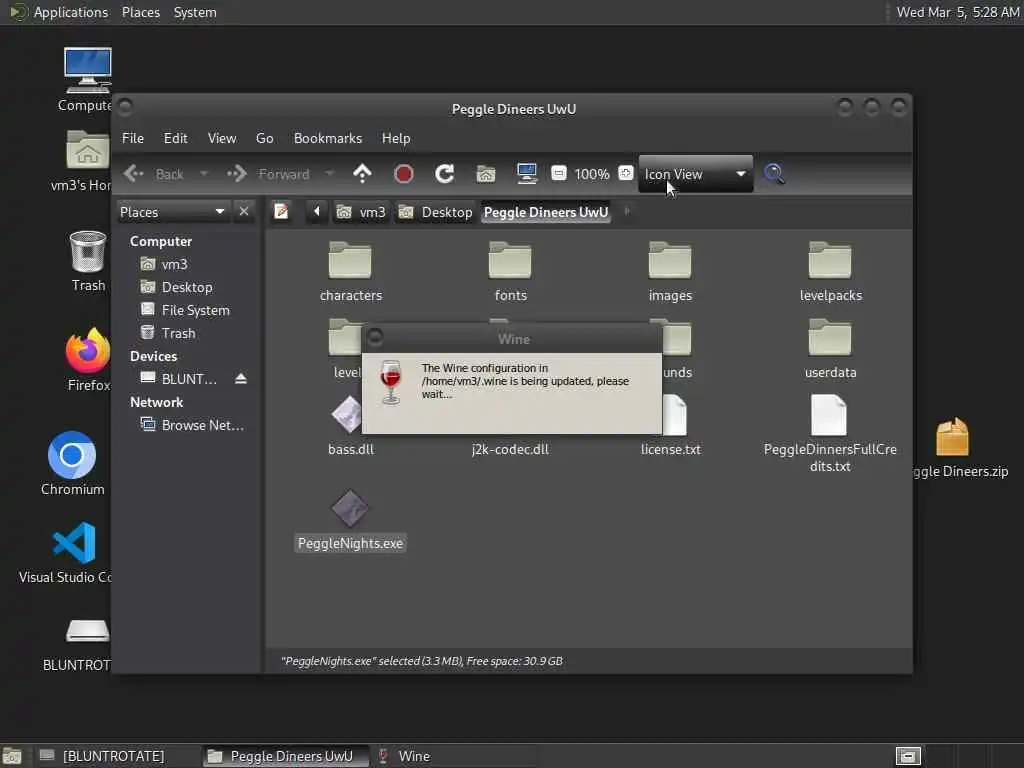Open the Edit menu
The image size is (1024, 768).
(176, 138)
